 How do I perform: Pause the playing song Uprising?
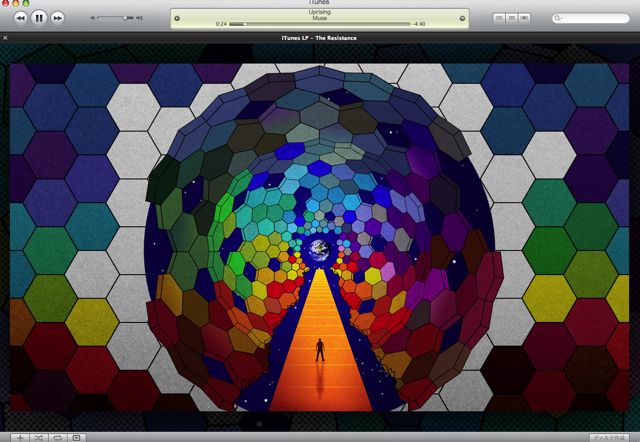(x=39, y=18)
